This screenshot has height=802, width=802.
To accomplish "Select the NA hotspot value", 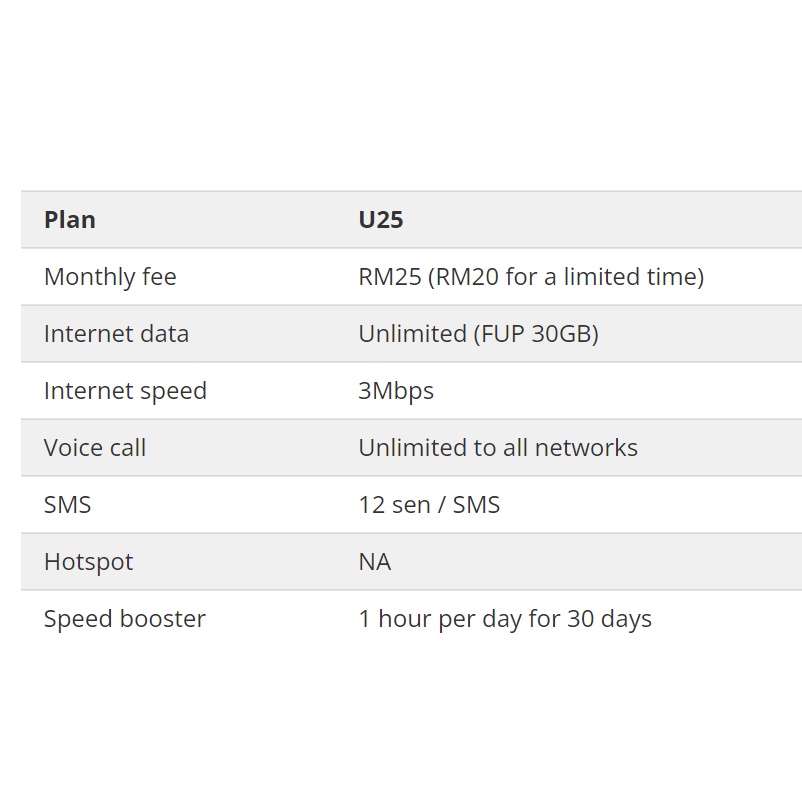I will [x=375, y=562].
